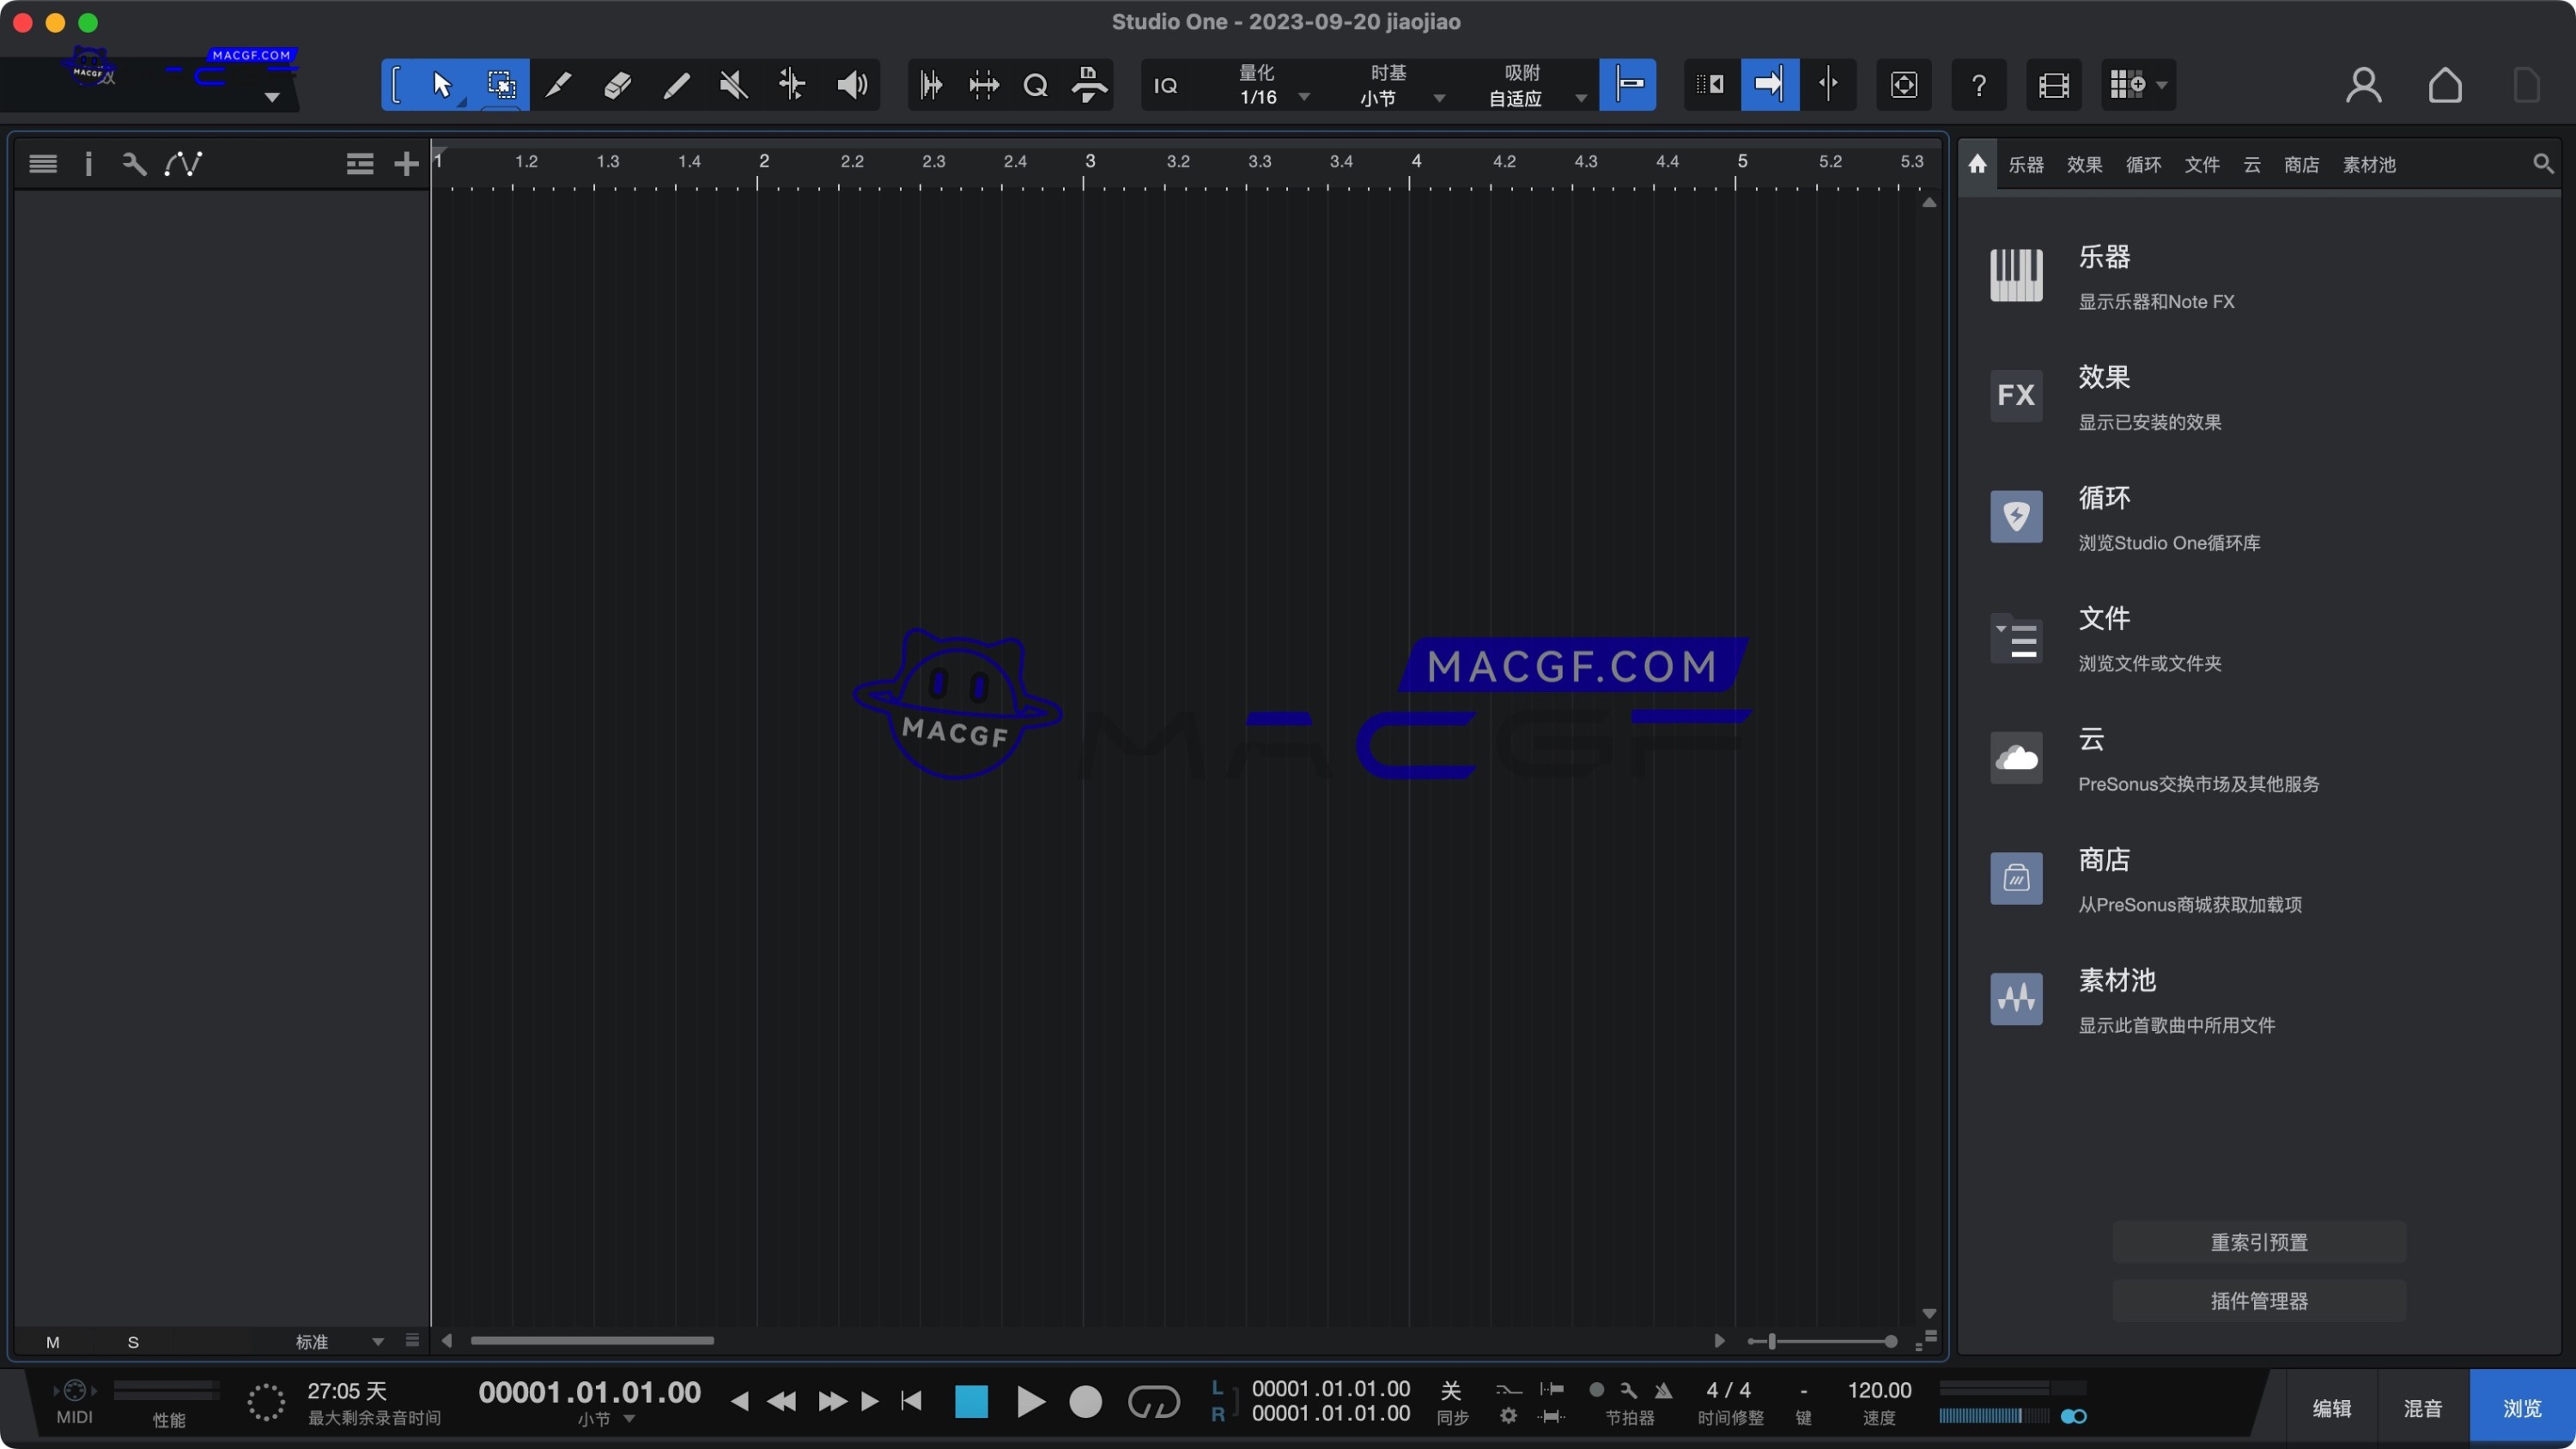Select the Eraser tool in toolbar
The width and height of the screenshot is (2576, 1449).
pyautogui.click(x=617, y=85)
